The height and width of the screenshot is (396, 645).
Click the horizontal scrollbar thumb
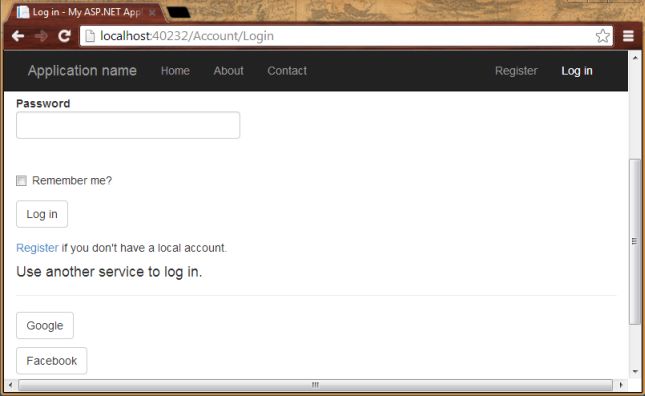[315, 385]
